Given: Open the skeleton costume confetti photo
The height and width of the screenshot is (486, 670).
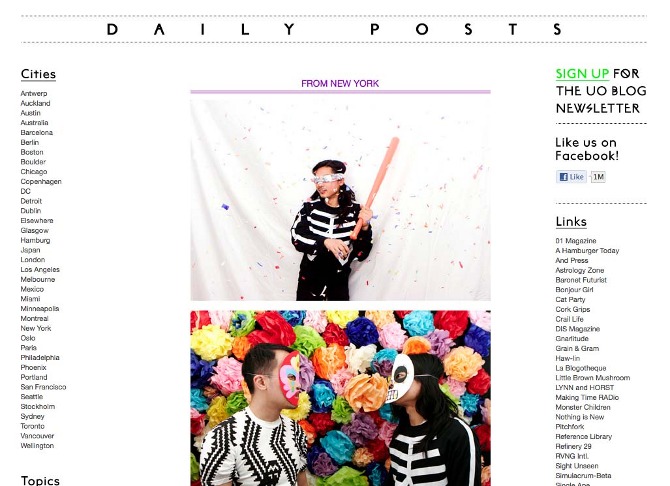Looking at the screenshot, I should point(341,200).
